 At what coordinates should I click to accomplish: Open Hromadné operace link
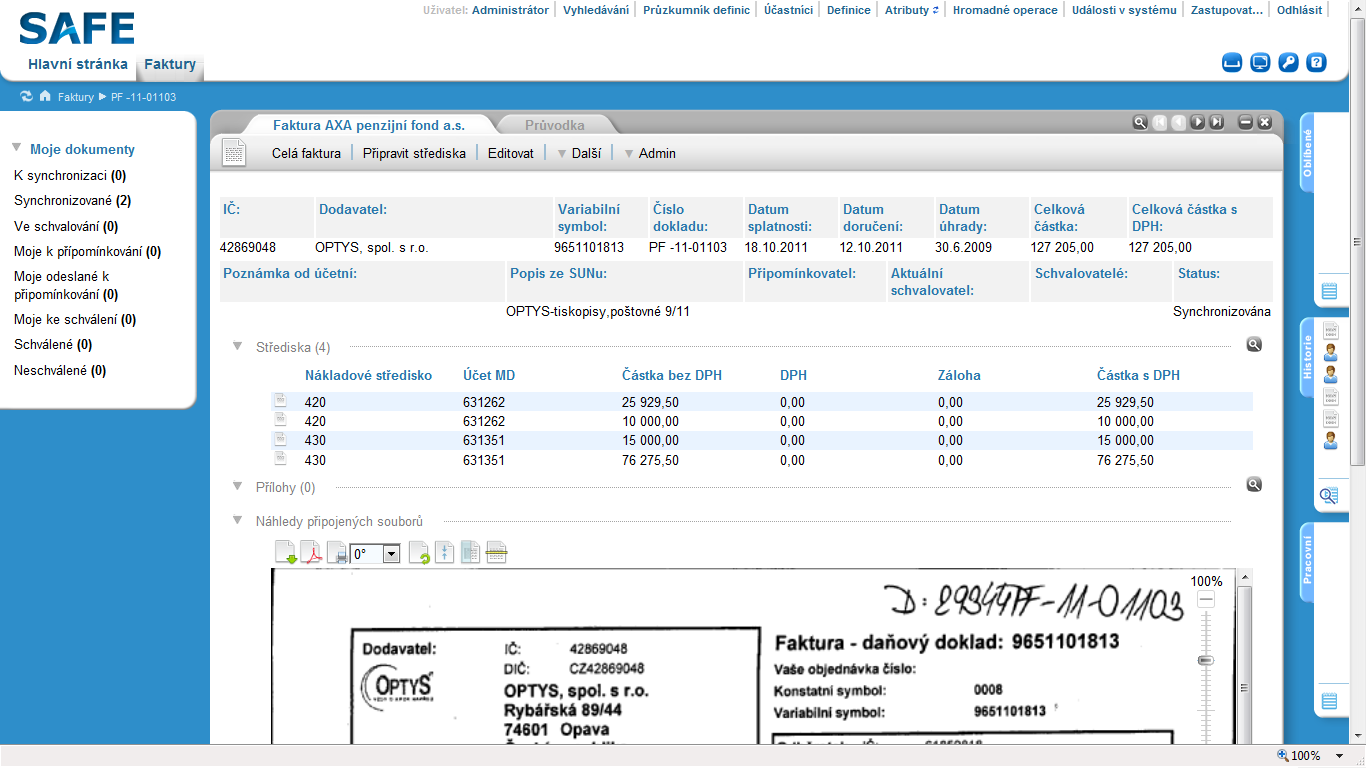click(x=1005, y=10)
